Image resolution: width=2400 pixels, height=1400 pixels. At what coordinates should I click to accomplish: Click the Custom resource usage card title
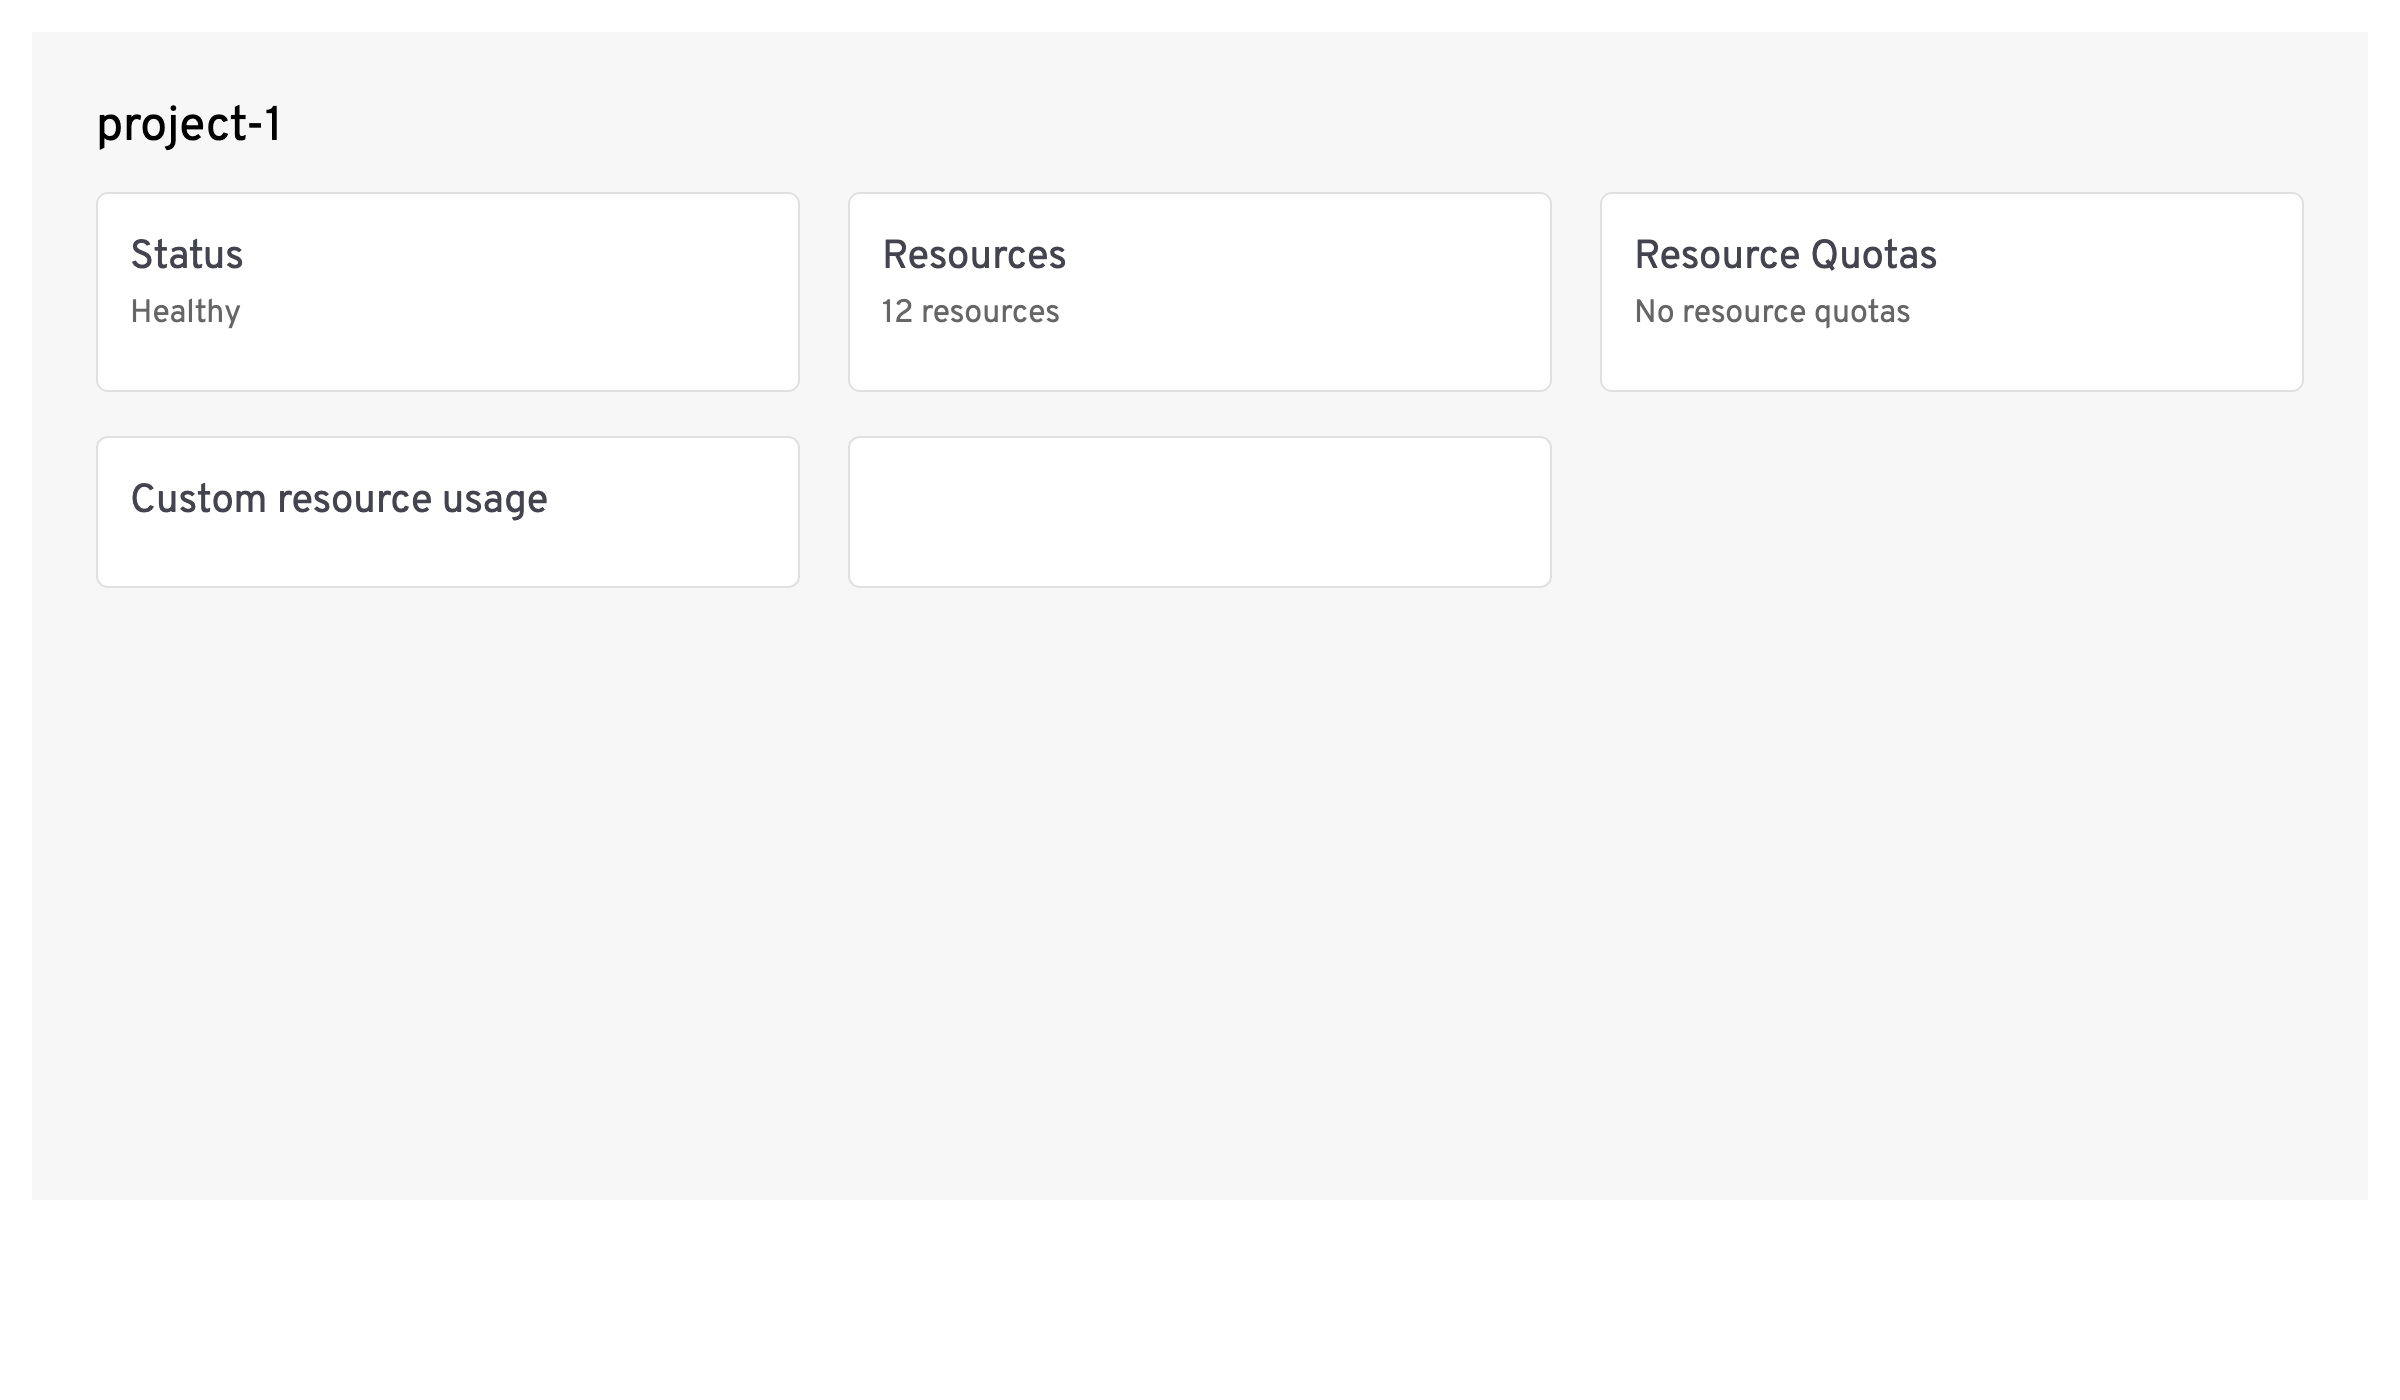click(x=339, y=499)
